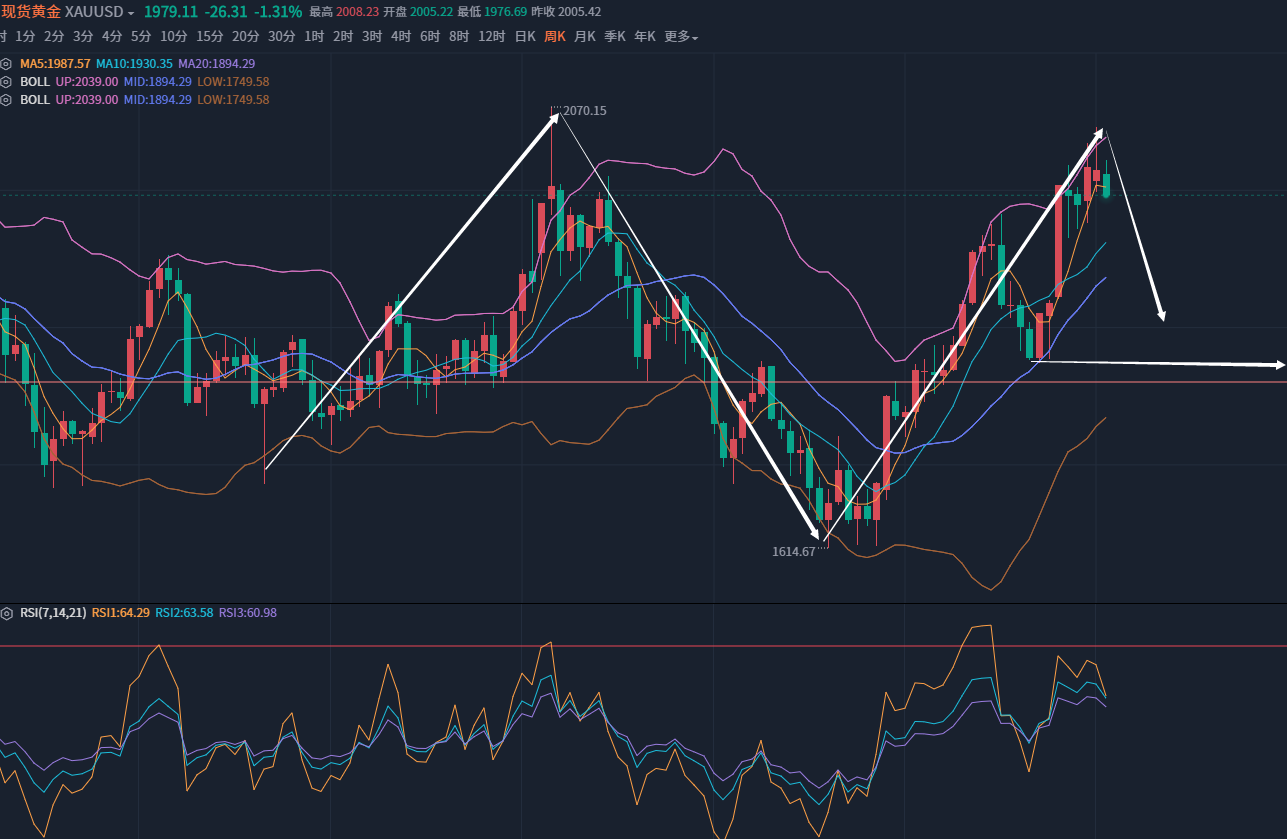Click the MA20:1894.29 indicator label
This screenshot has width=1287, height=839.
pos(216,63)
